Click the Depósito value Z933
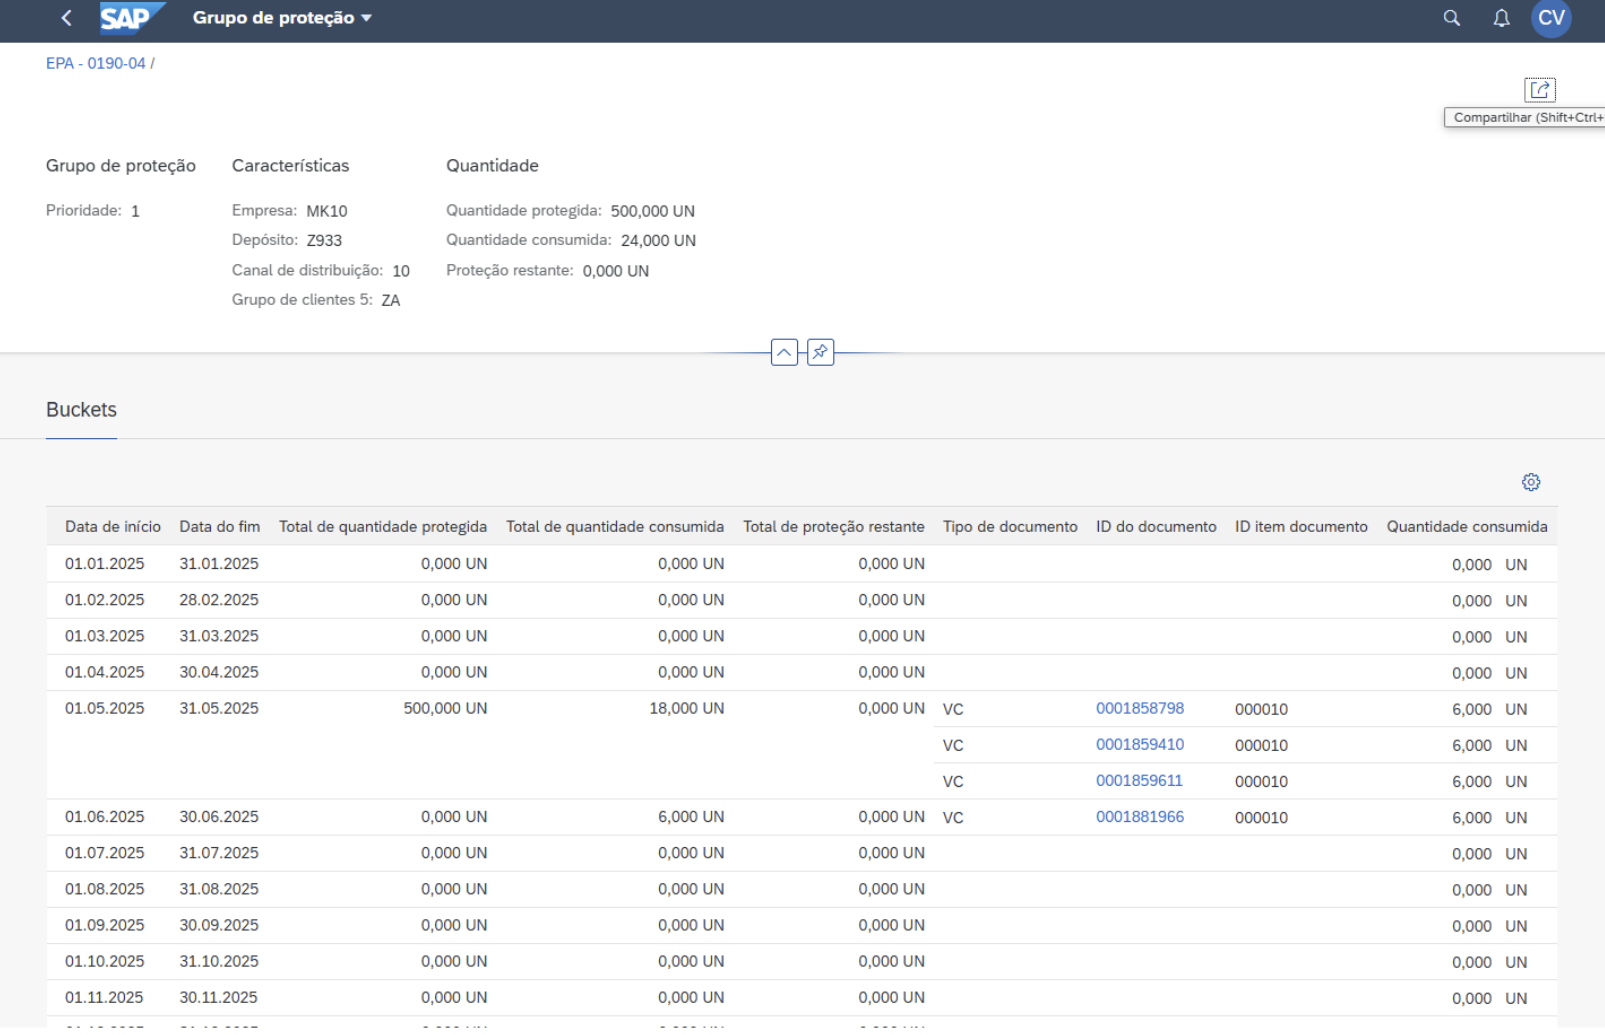The width and height of the screenshot is (1605, 1035). pos(324,240)
